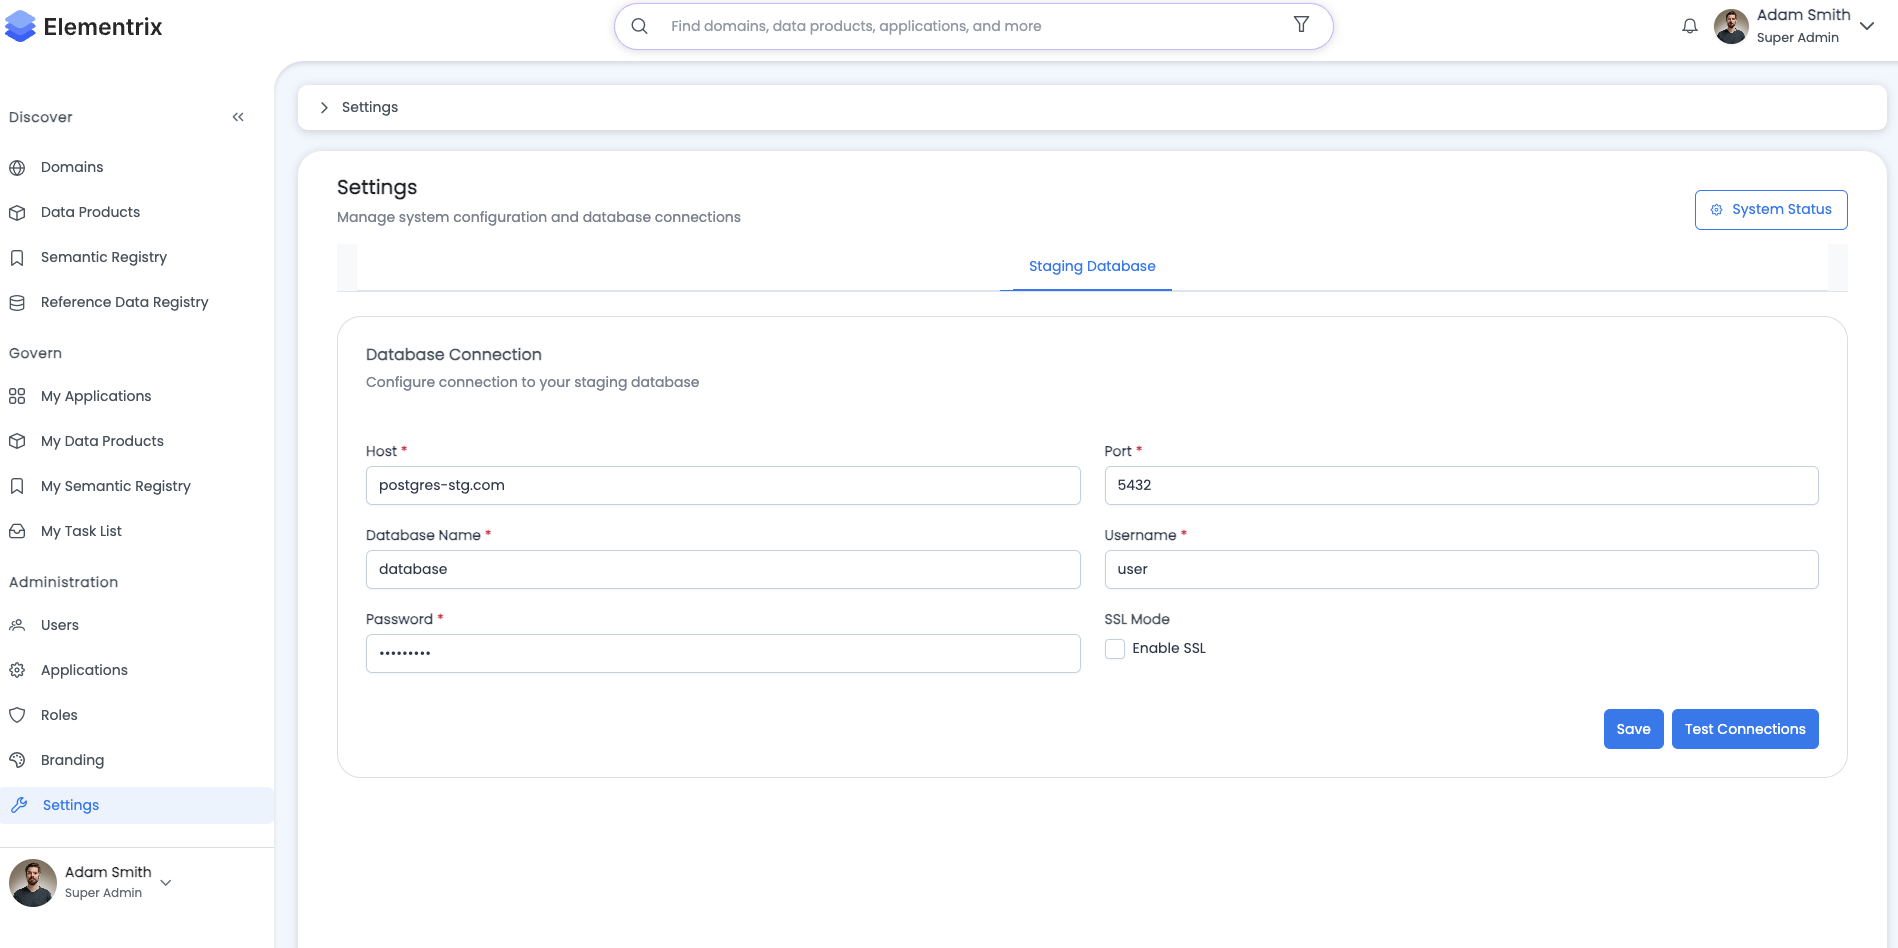This screenshot has width=1898, height=948.
Task: Collapse the sidebar with double chevron
Action: (x=238, y=117)
